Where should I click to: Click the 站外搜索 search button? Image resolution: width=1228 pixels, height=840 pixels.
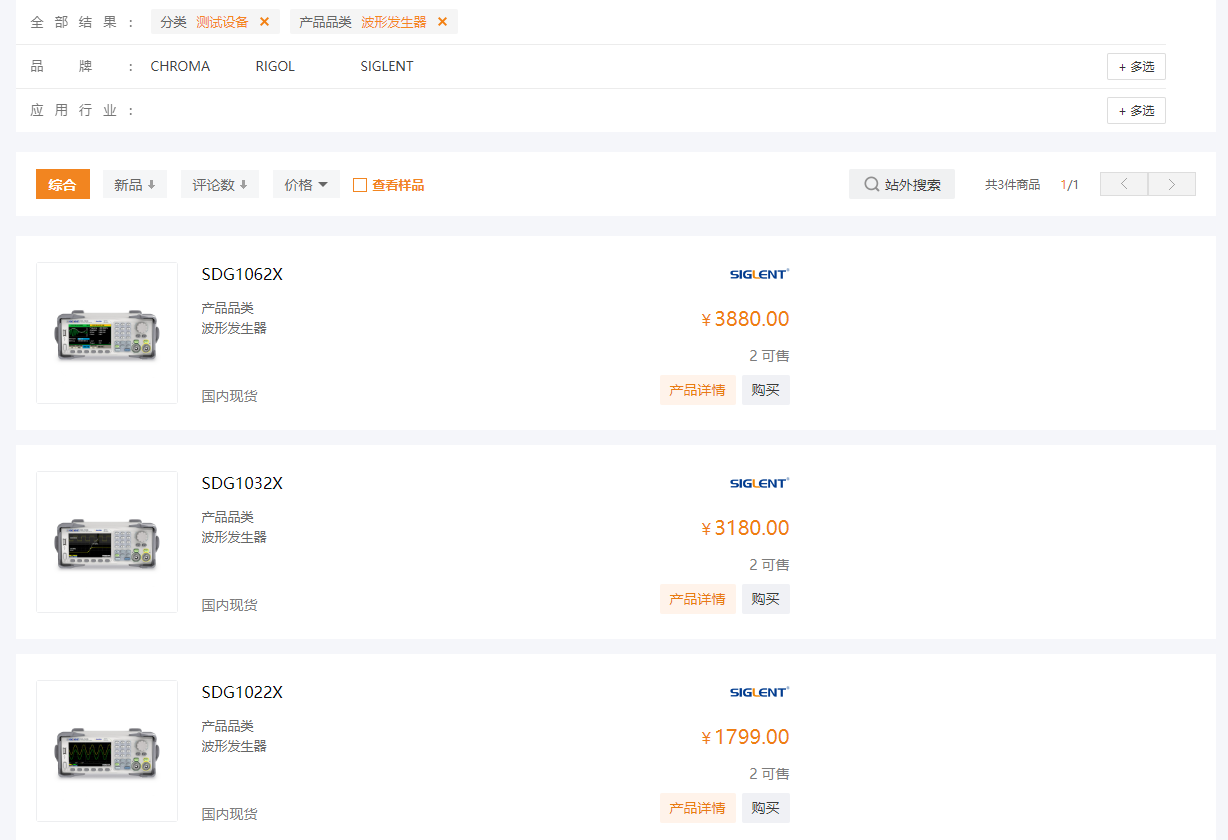[902, 184]
